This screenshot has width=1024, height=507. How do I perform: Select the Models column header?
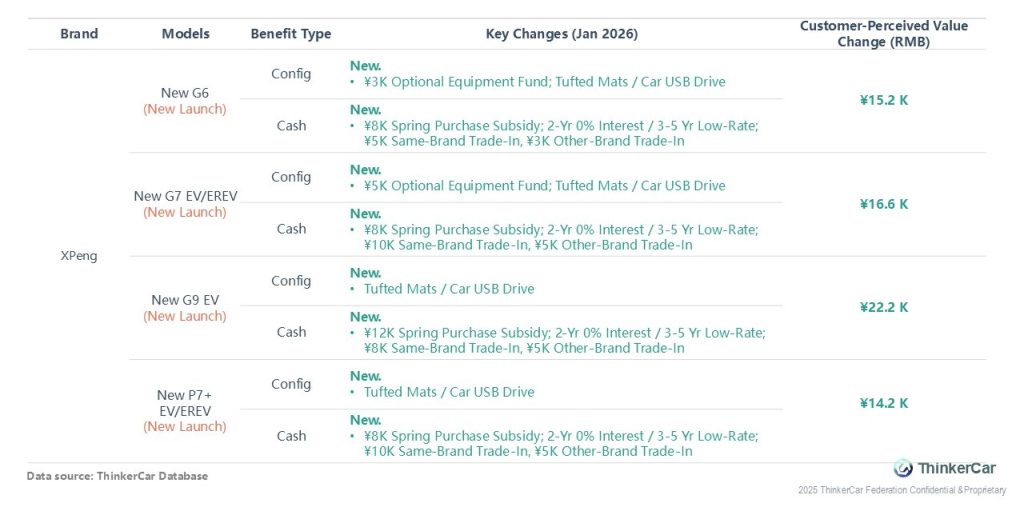pyautogui.click(x=186, y=34)
